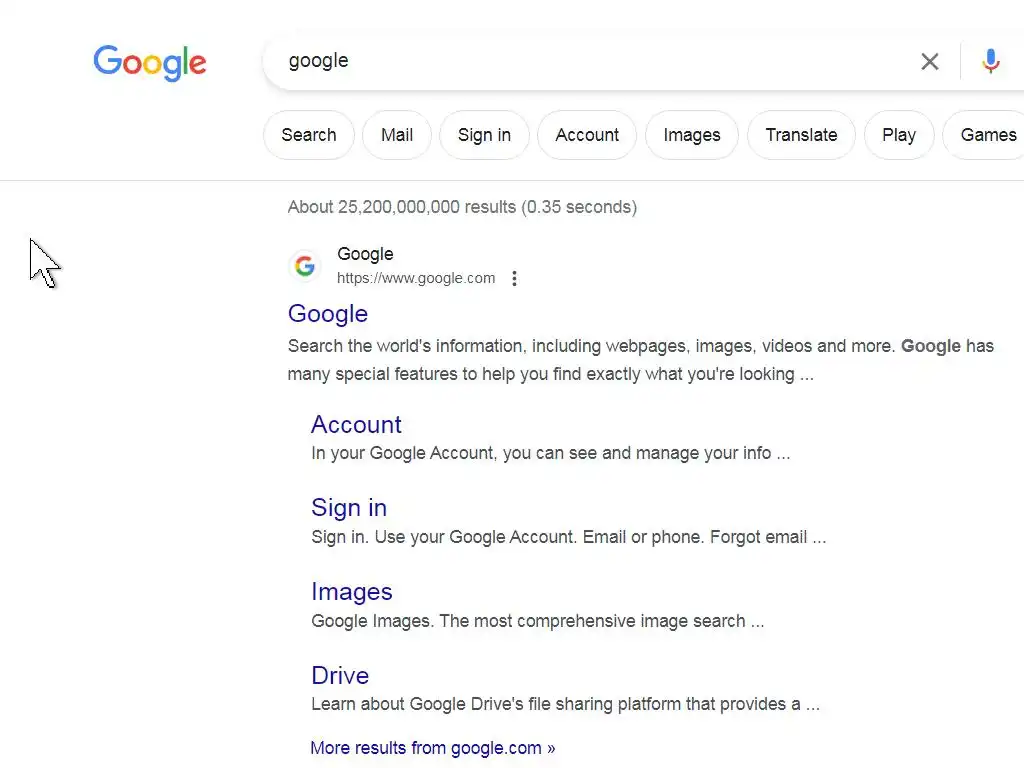The width and height of the screenshot is (1024, 768).
Task: Select the Play filter chip
Action: [x=899, y=135]
